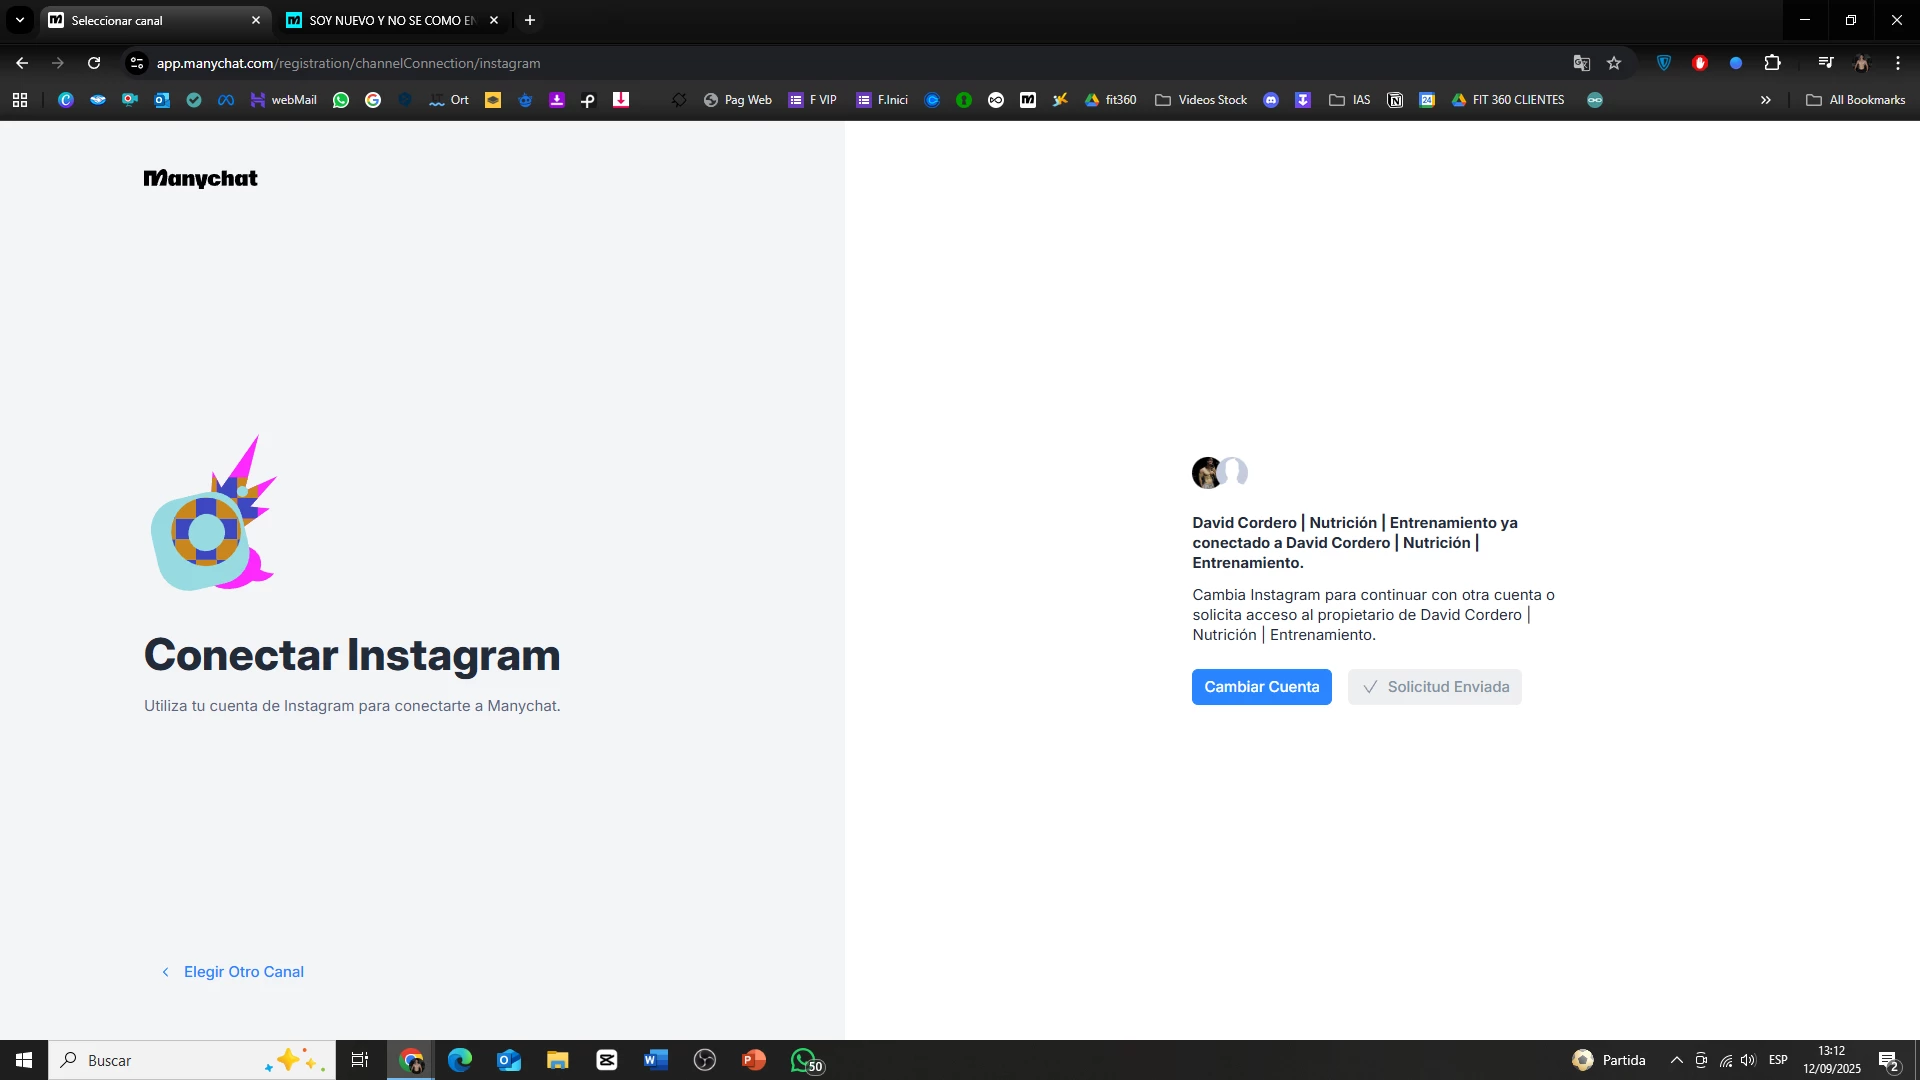Navigate forward in the browser
Screen dimensions: 1920x1080
58,63
